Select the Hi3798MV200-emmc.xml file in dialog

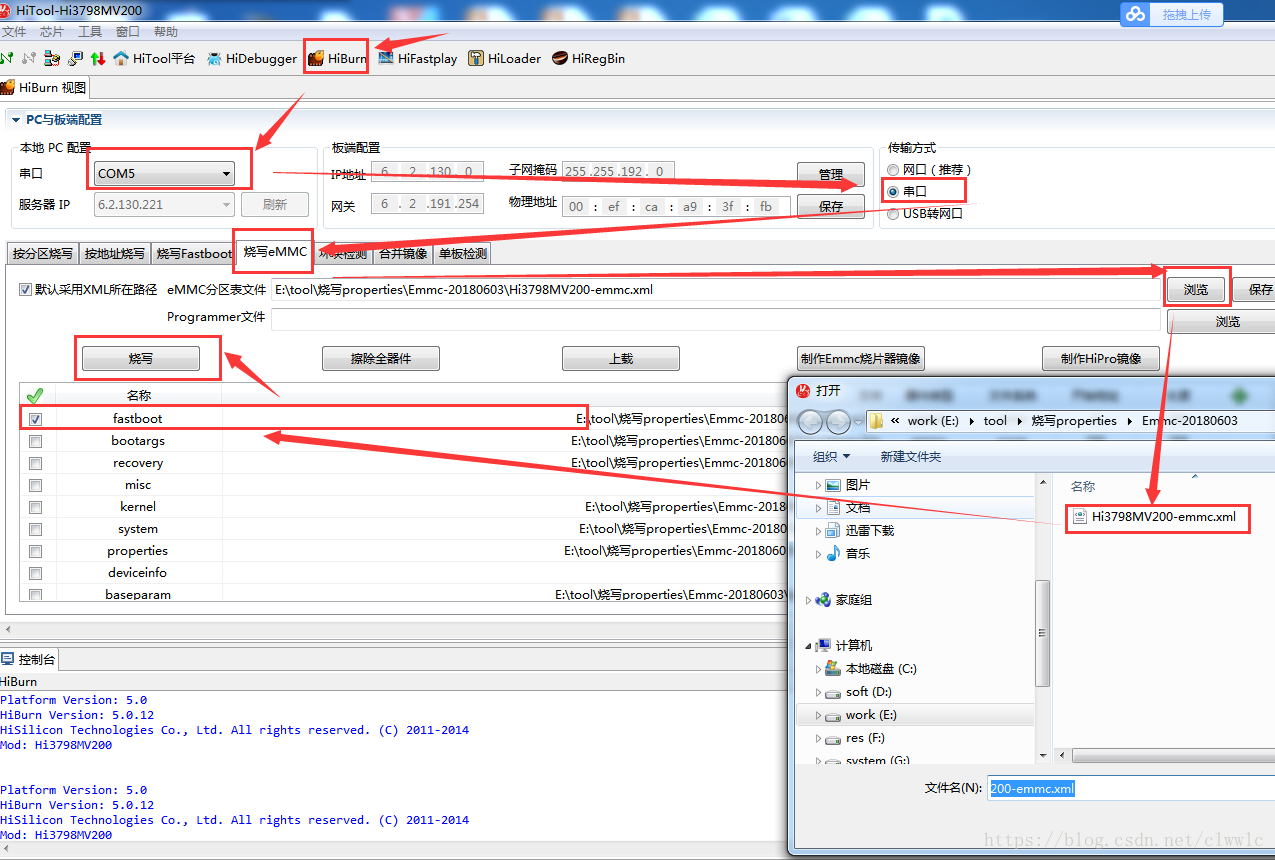coord(1156,517)
